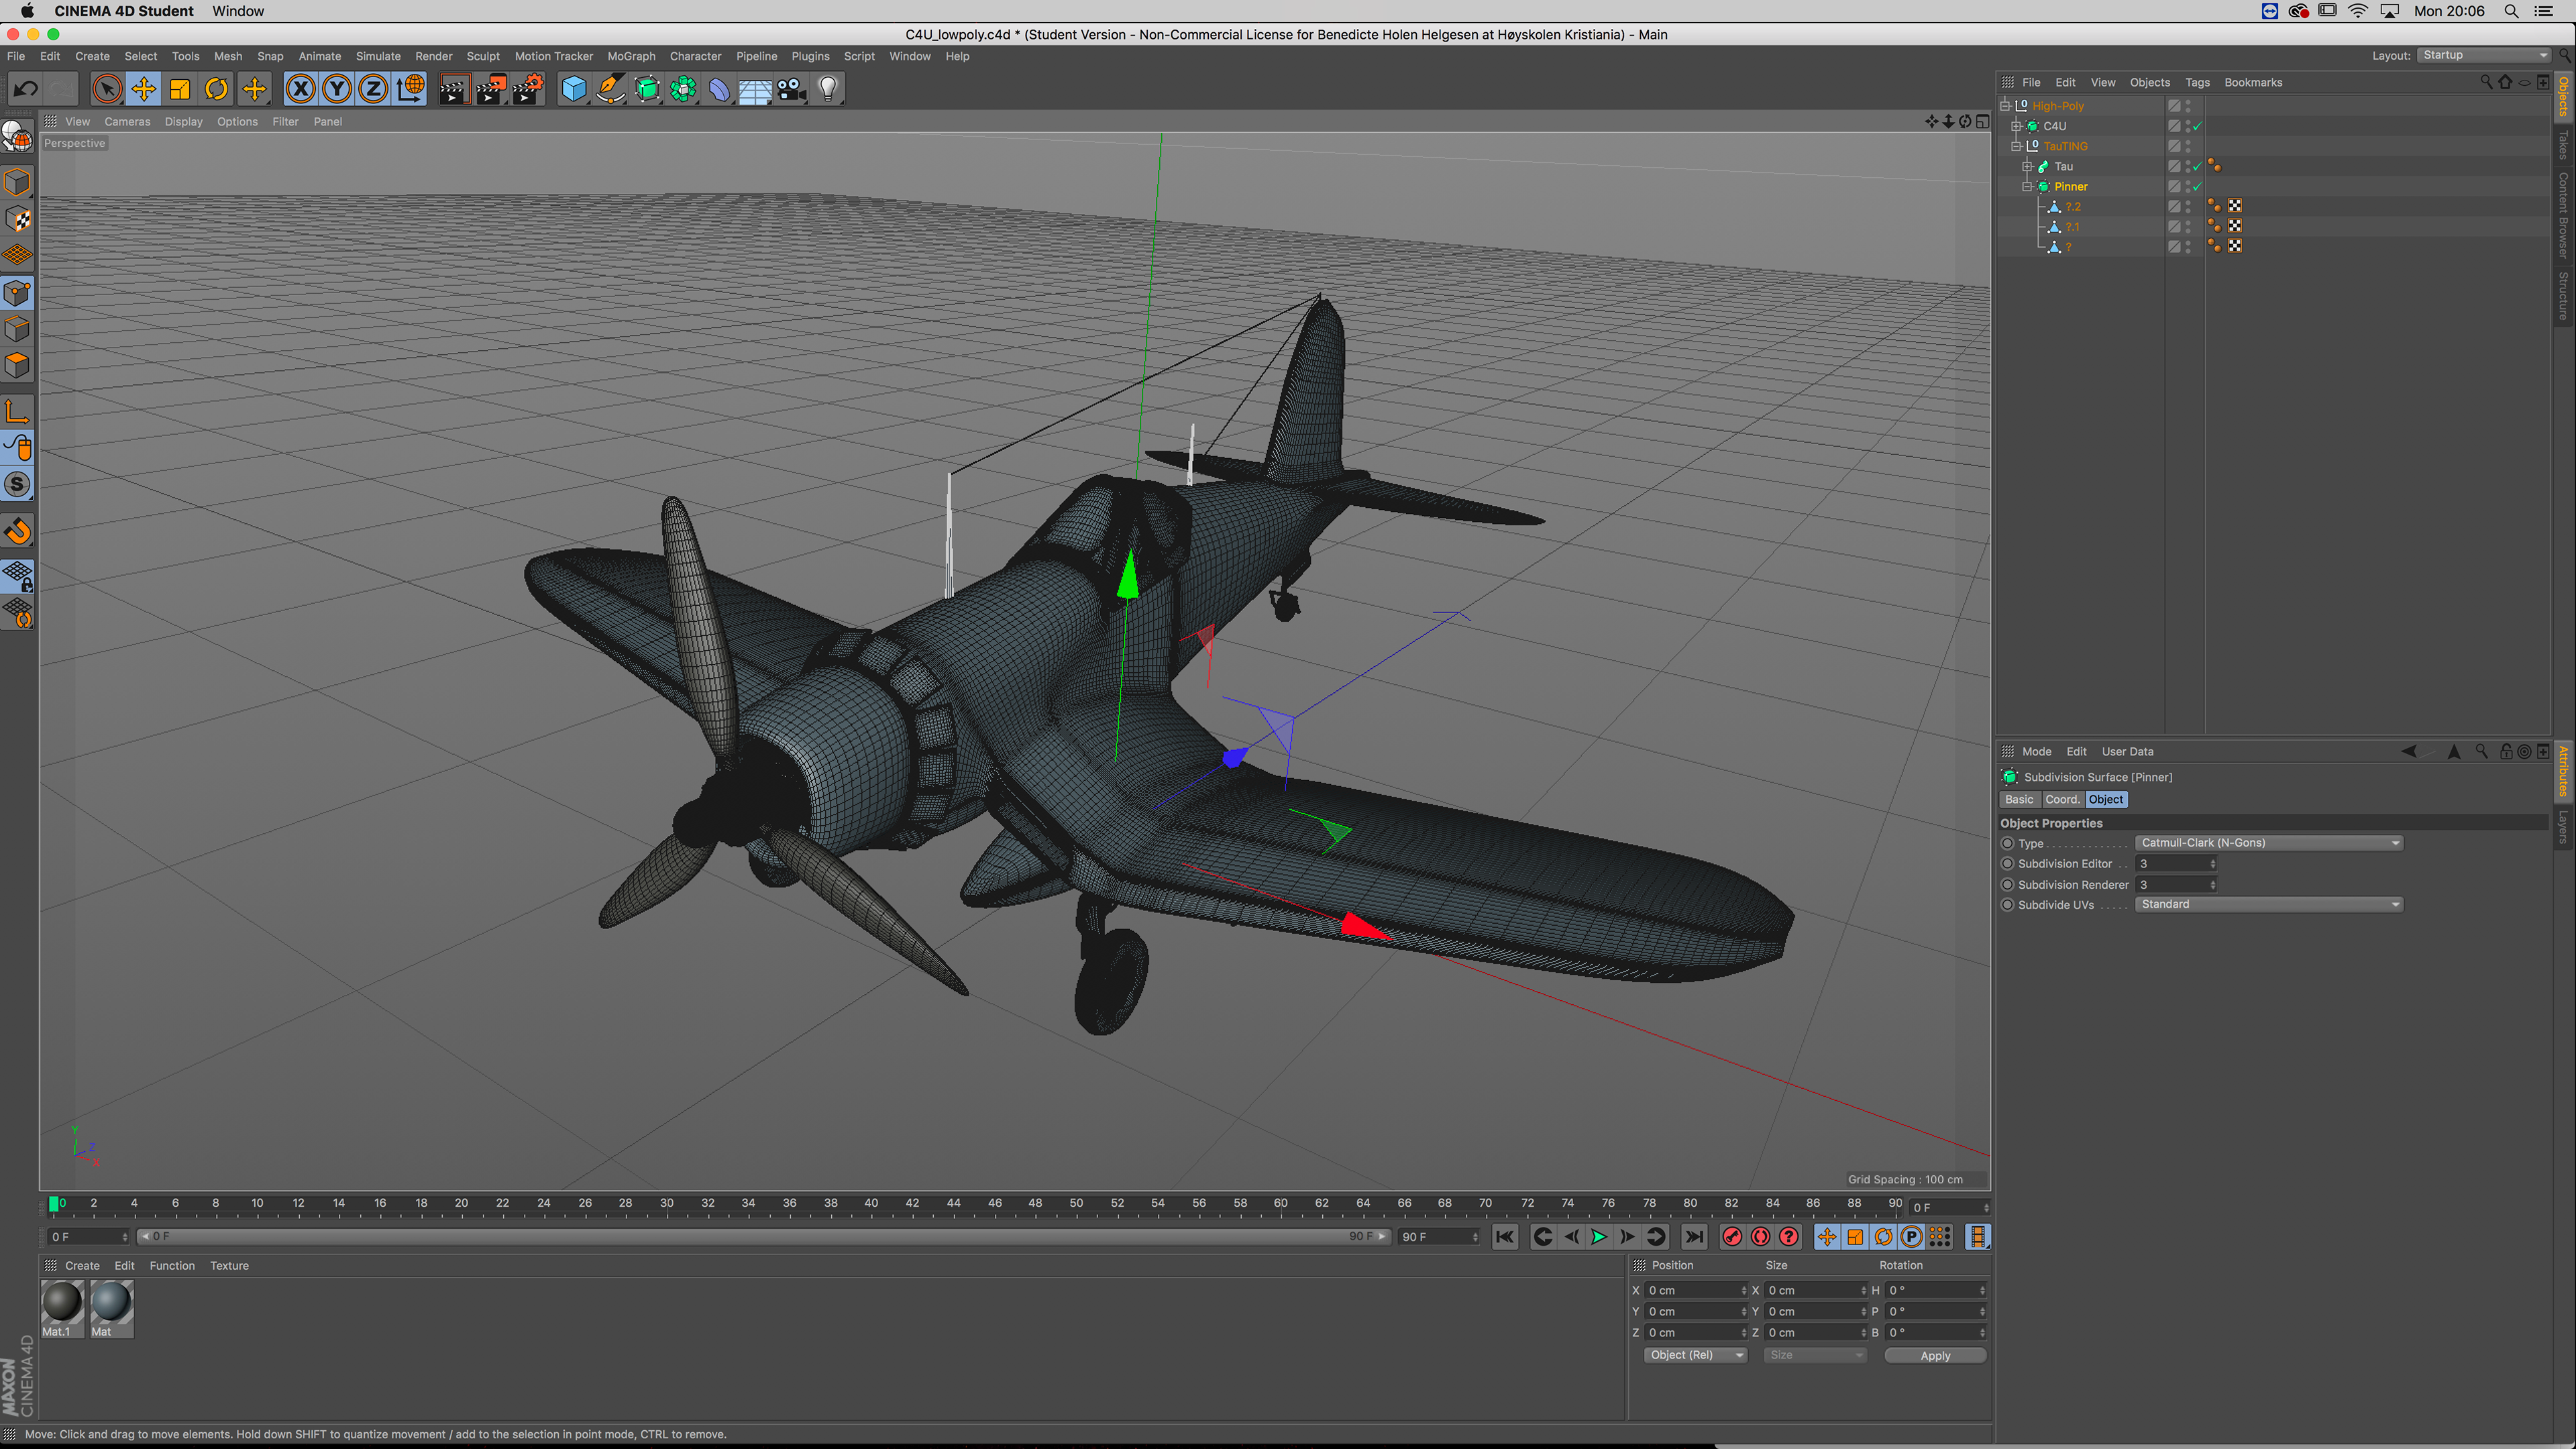Click the Undo arrow icon

(x=25, y=89)
